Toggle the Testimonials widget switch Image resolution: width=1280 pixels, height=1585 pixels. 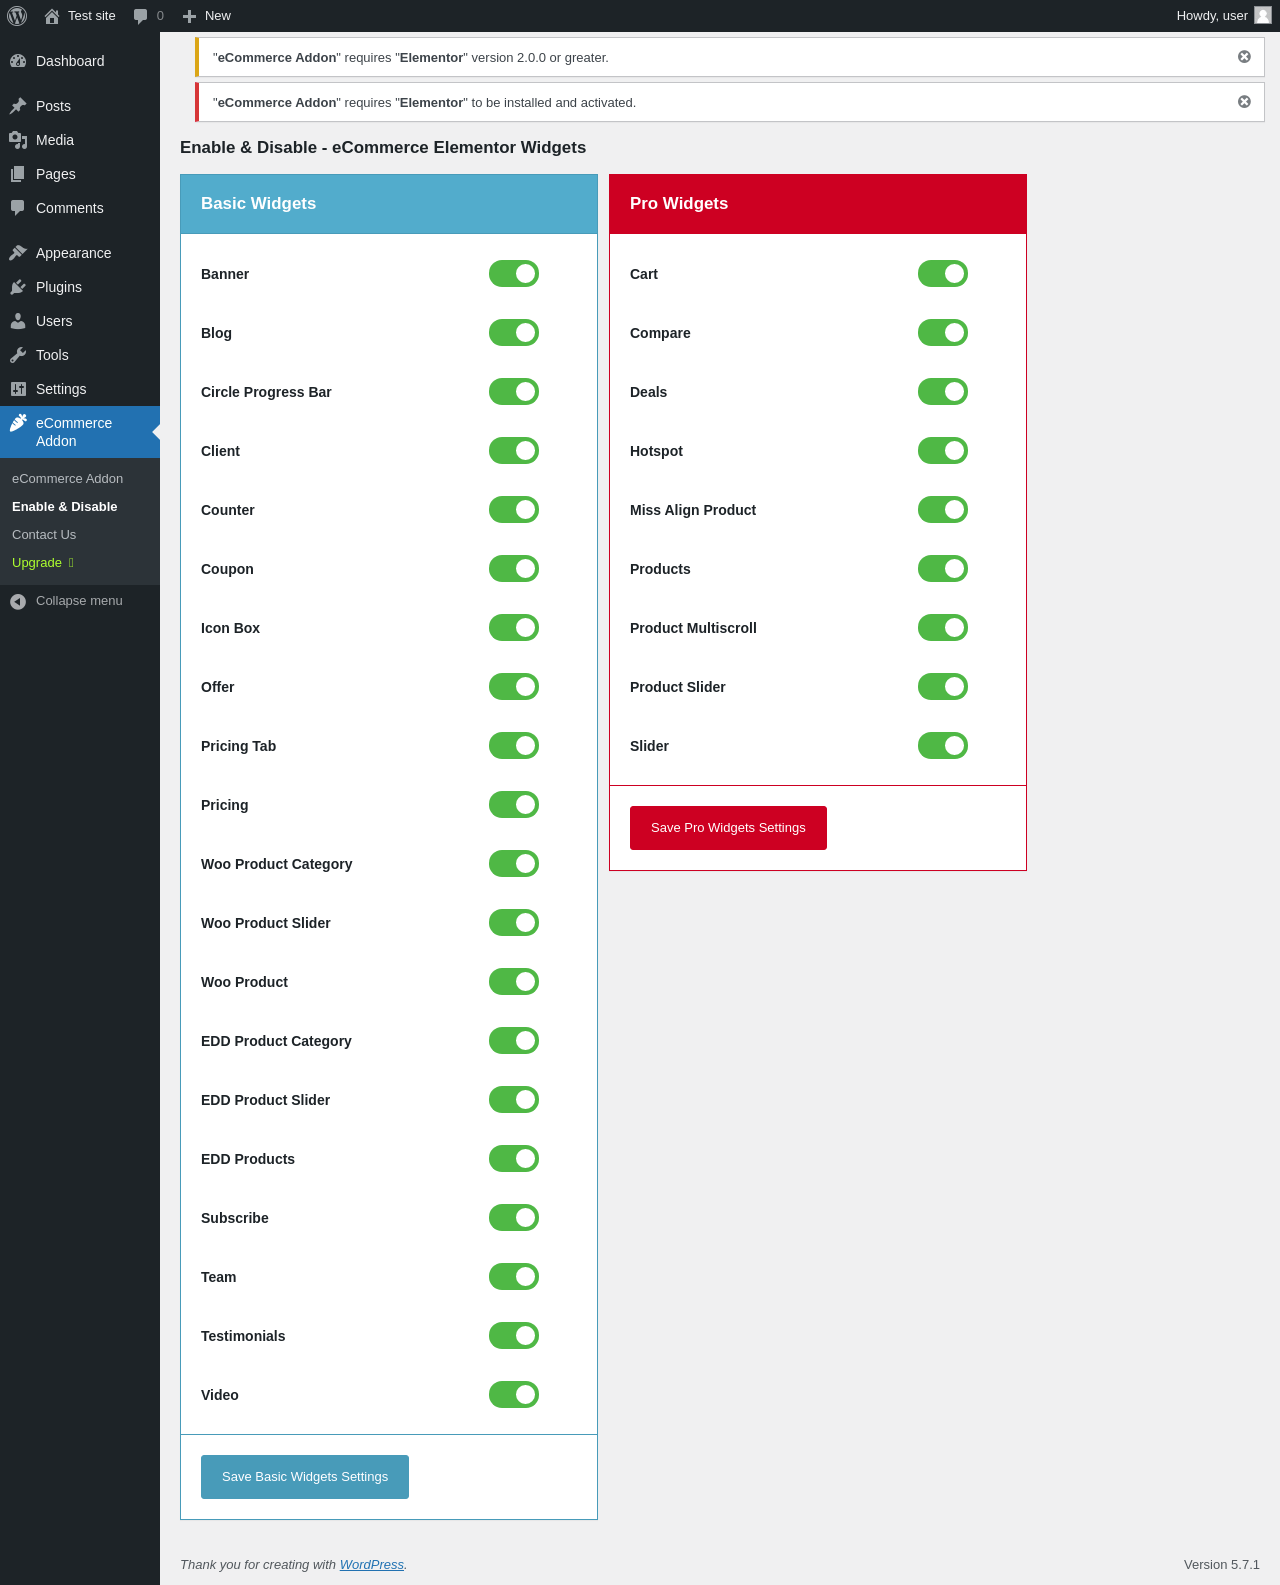[514, 1336]
